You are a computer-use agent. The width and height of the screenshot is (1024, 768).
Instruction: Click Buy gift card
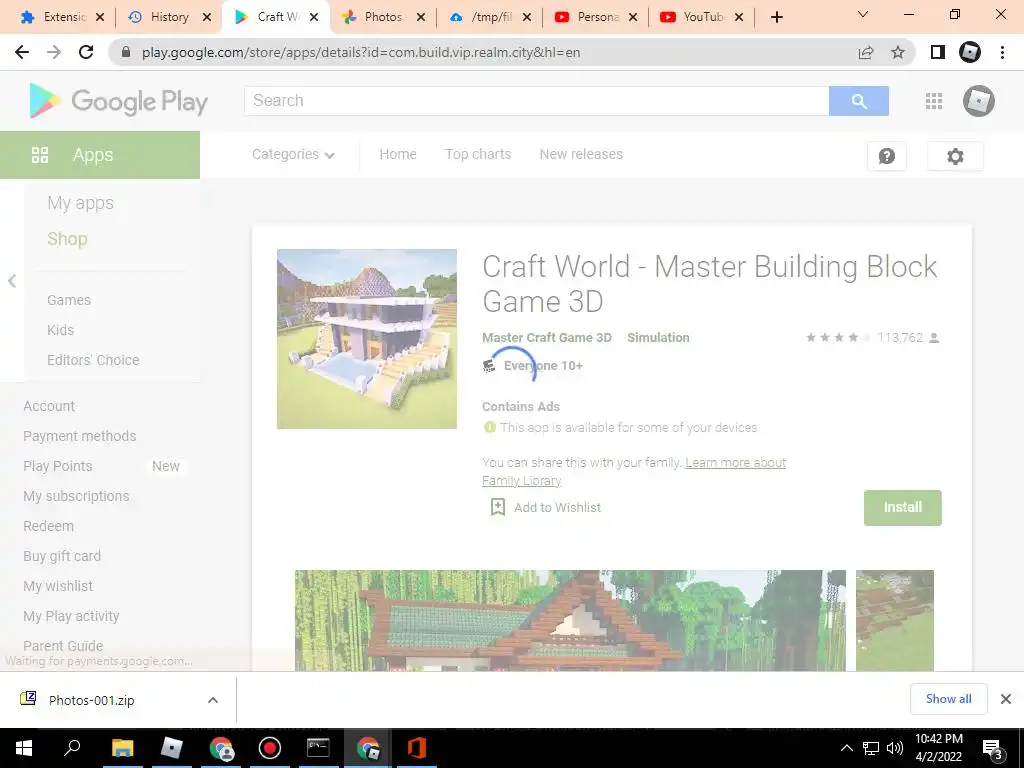62,556
